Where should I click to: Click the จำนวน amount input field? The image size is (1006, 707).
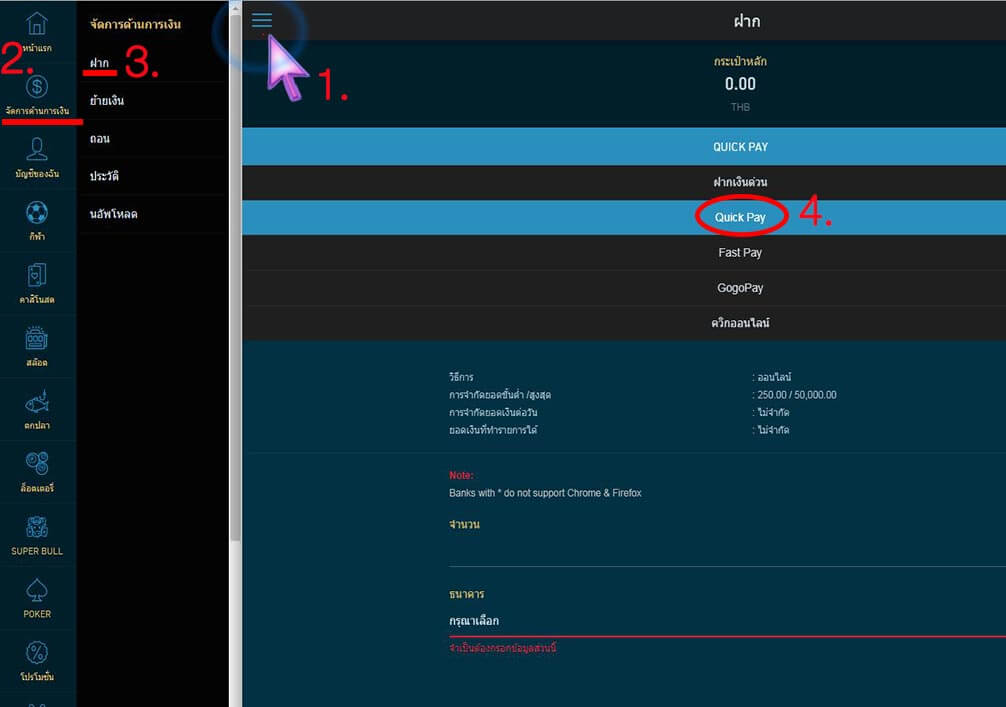[x=728, y=552]
